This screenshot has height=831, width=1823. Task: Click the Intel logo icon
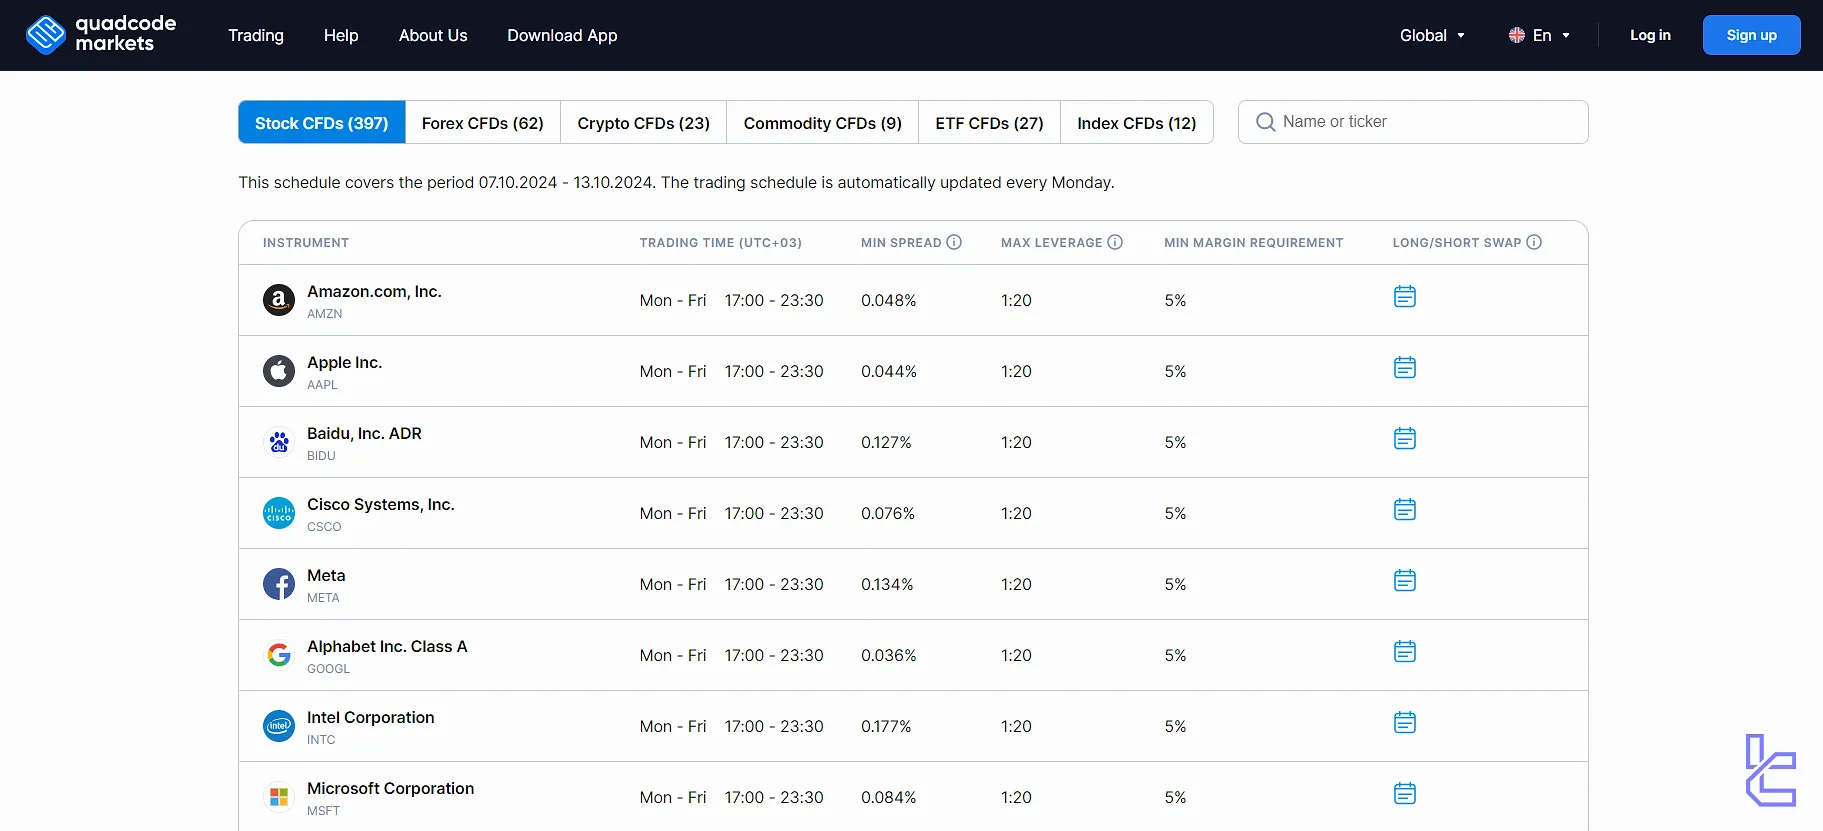[279, 726]
